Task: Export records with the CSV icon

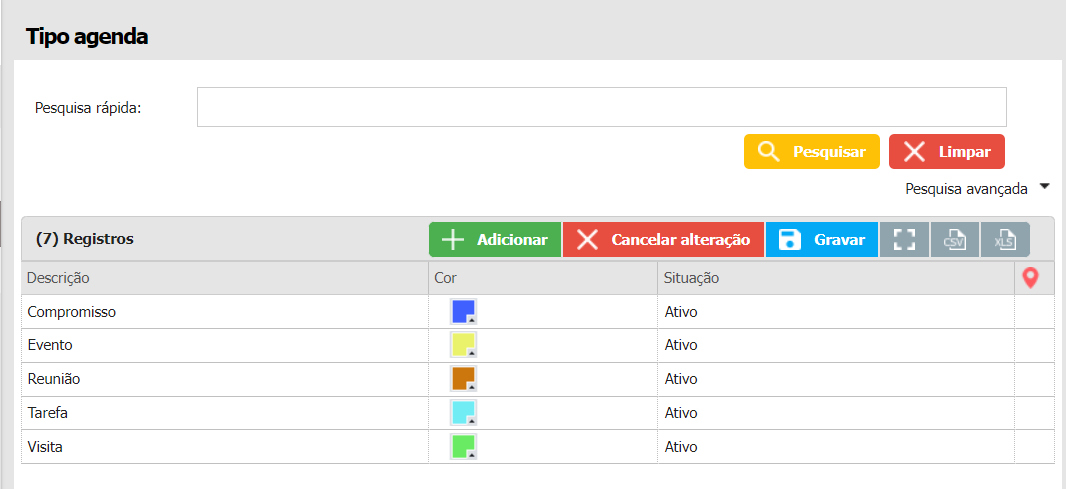Action: 954,240
